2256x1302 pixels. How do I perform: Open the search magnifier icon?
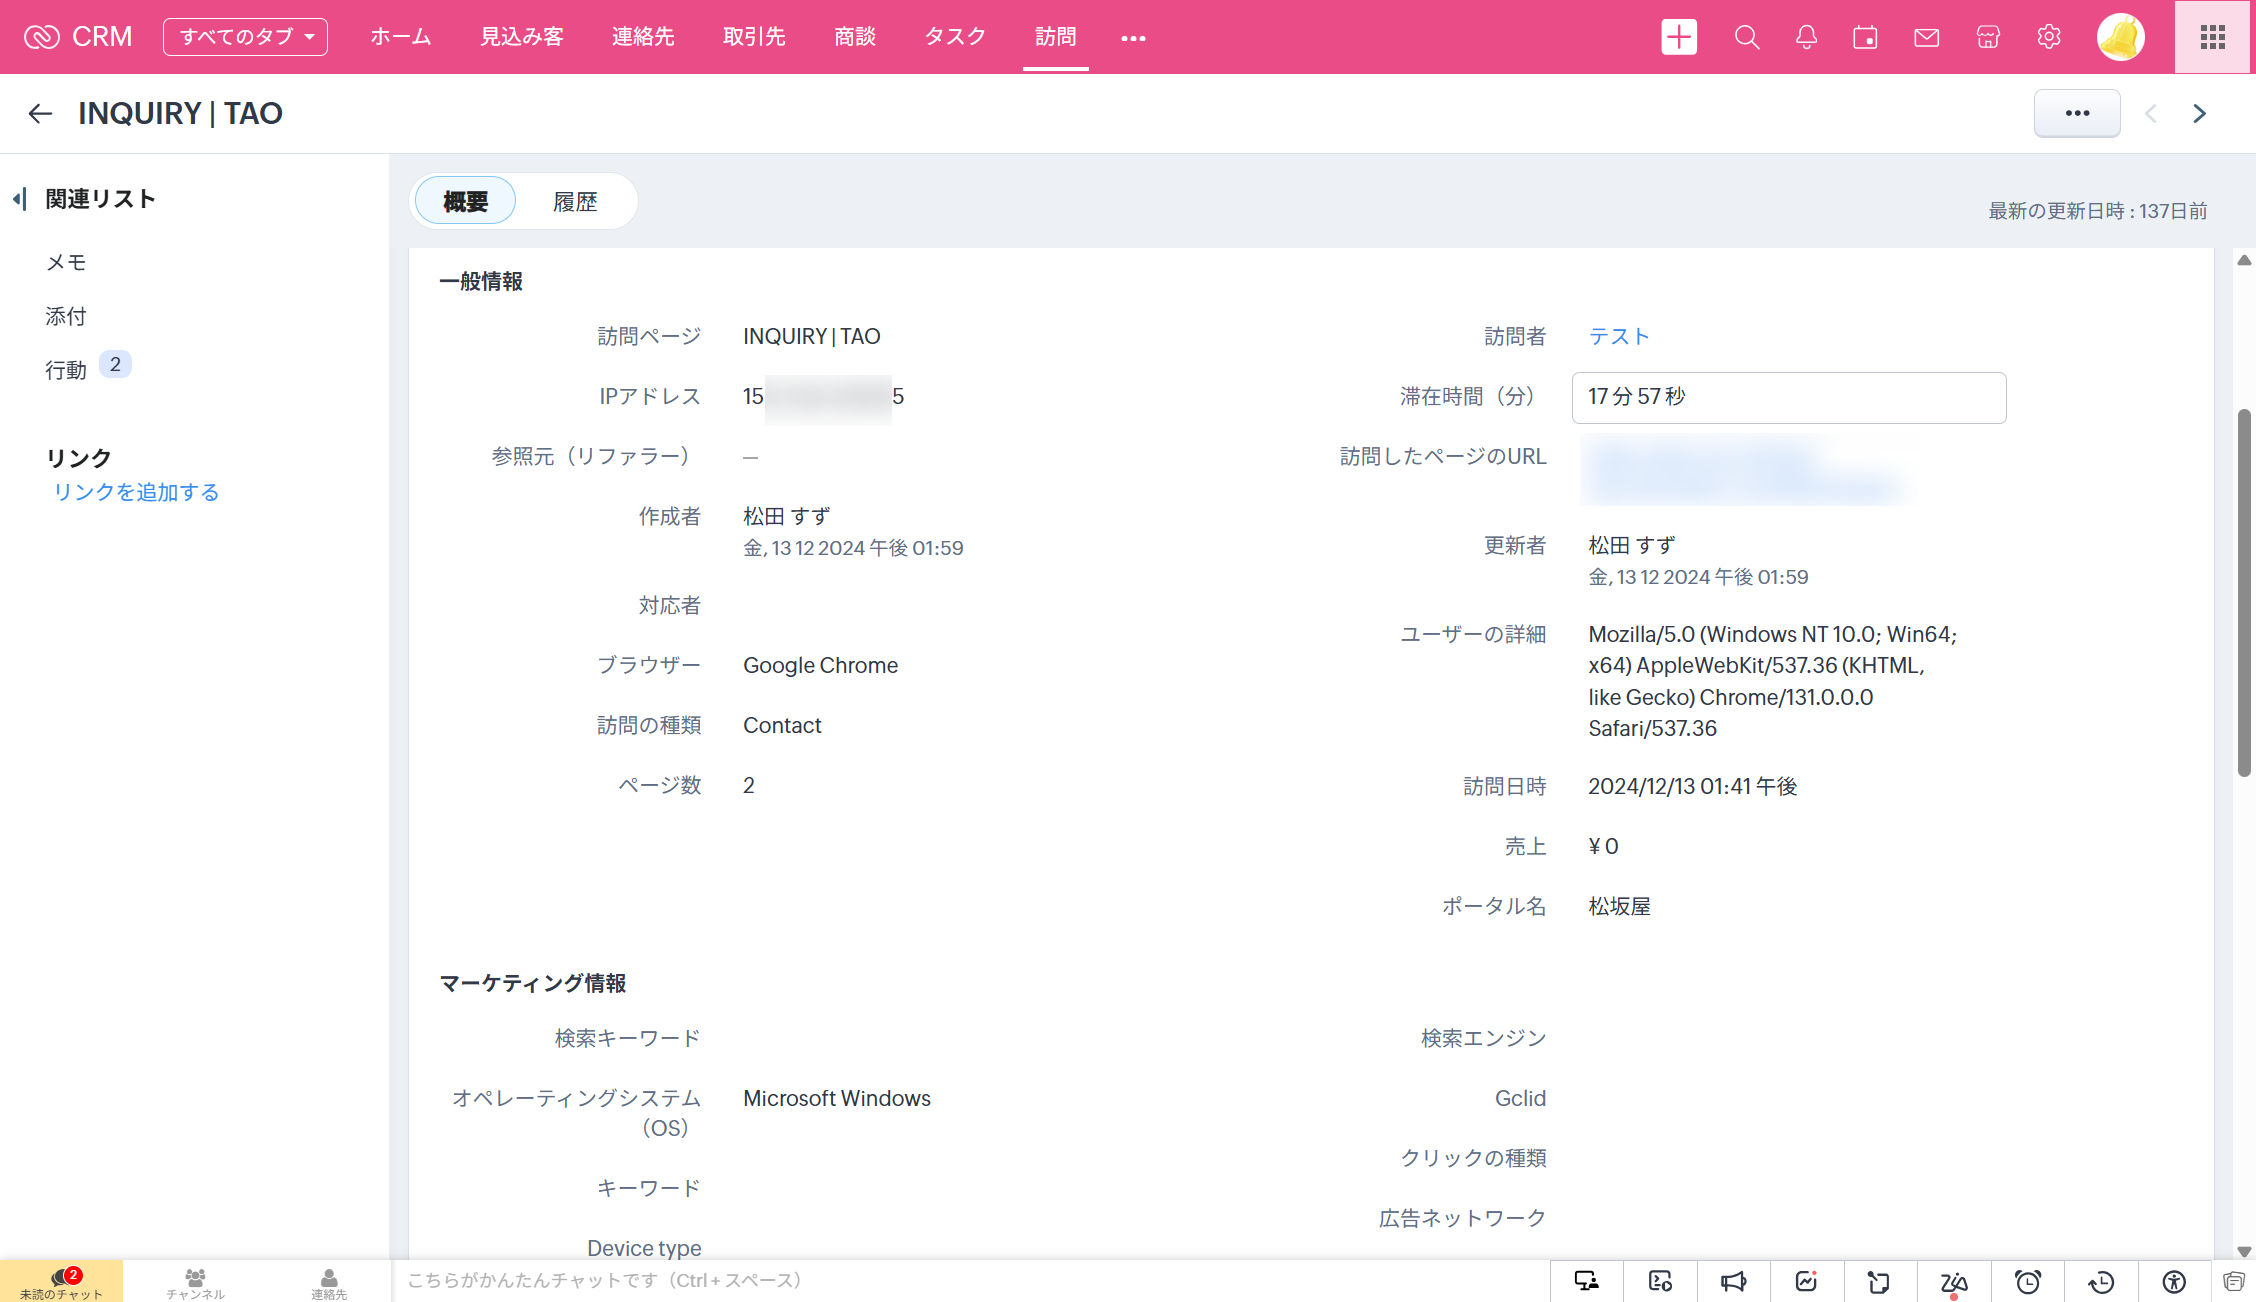(1746, 37)
